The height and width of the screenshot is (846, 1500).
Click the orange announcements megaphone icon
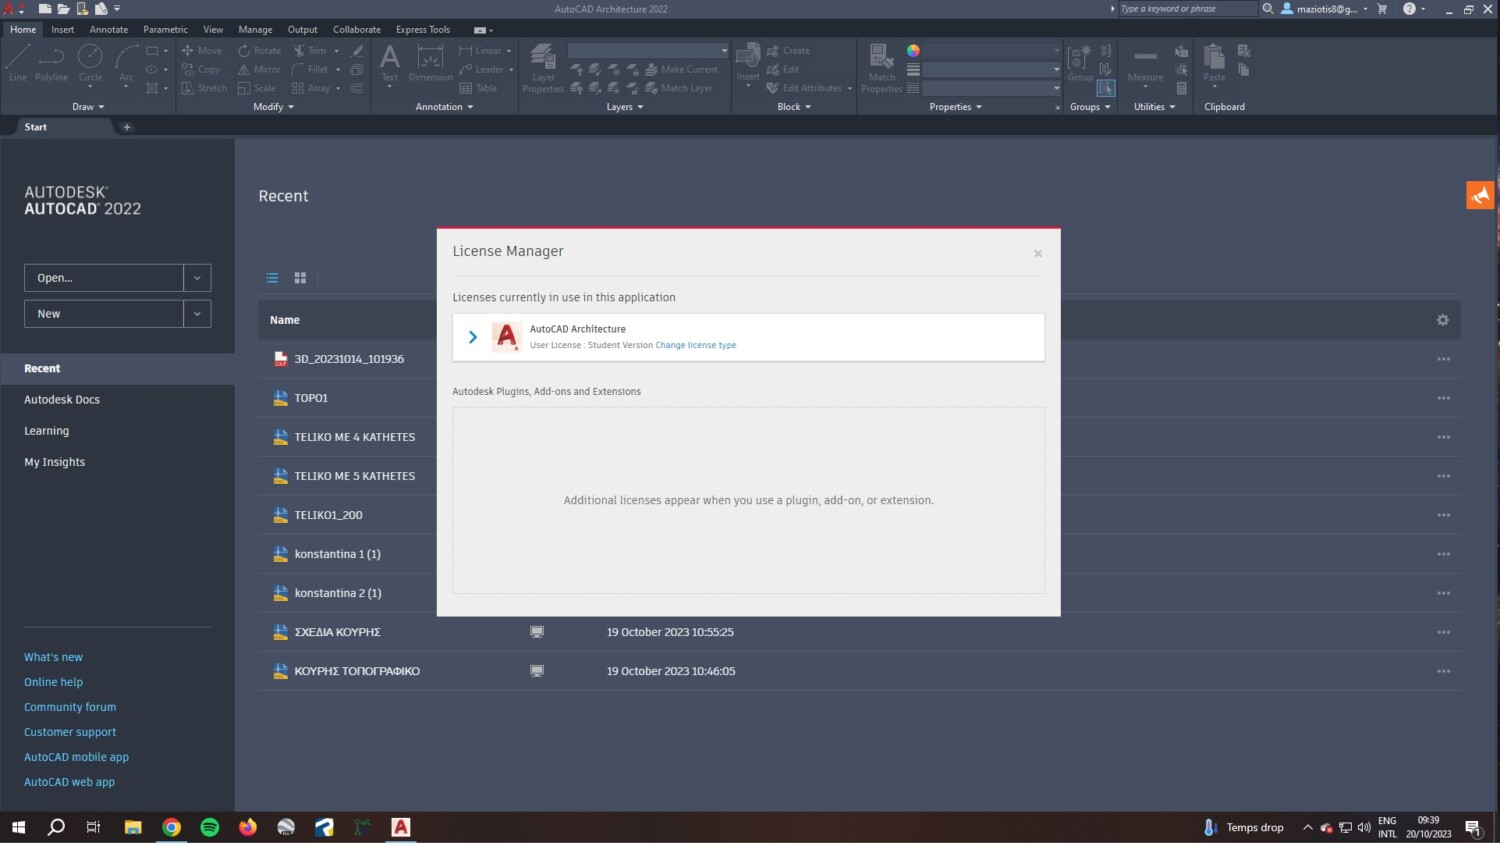(x=1480, y=195)
